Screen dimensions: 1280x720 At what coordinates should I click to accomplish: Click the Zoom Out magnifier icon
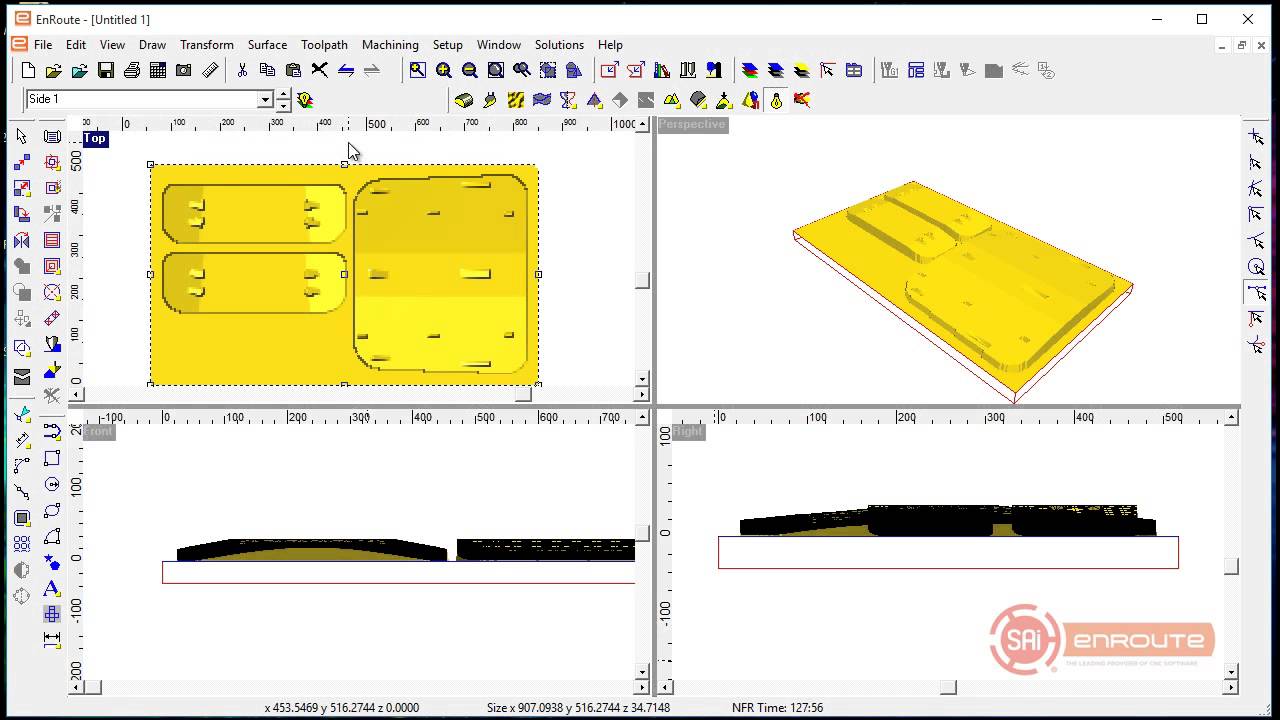(470, 70)
